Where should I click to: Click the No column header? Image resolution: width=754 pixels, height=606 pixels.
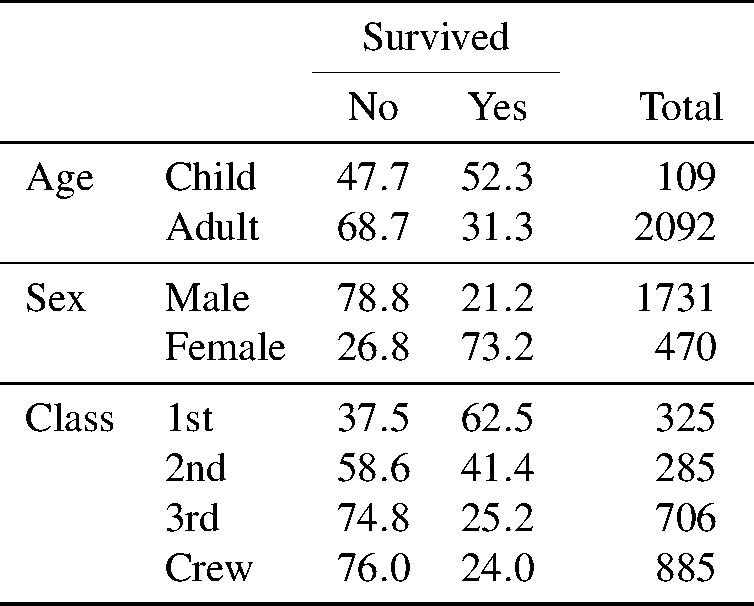(373, 107)
